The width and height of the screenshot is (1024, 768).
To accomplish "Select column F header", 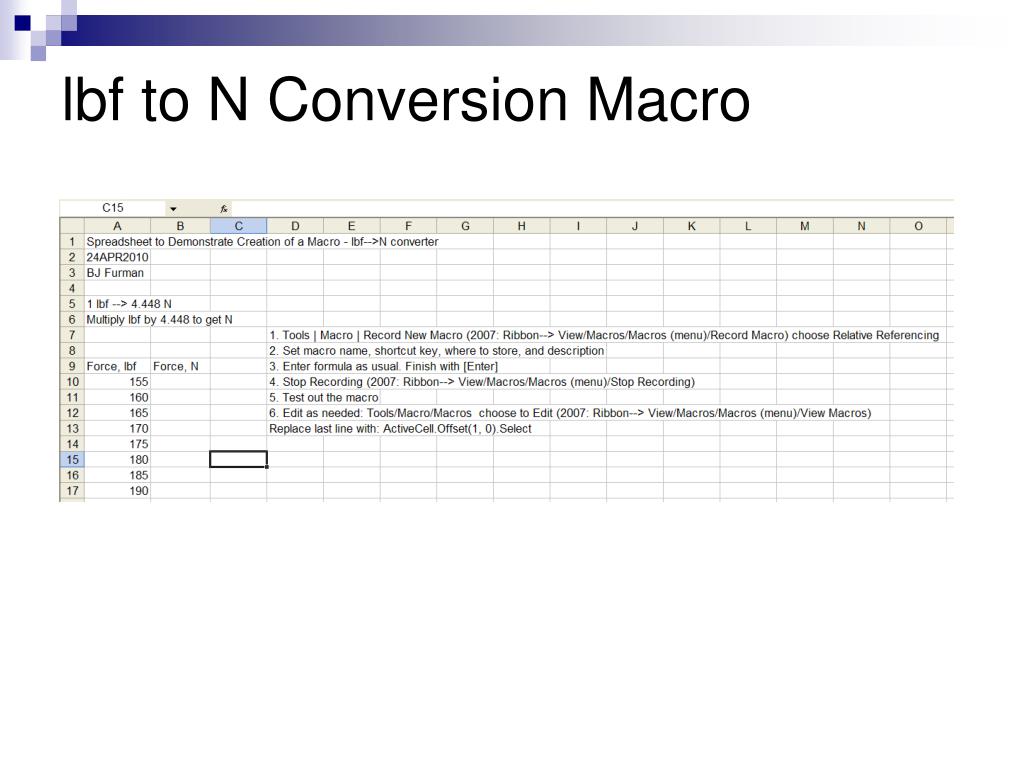I will (x=408, y=226).
